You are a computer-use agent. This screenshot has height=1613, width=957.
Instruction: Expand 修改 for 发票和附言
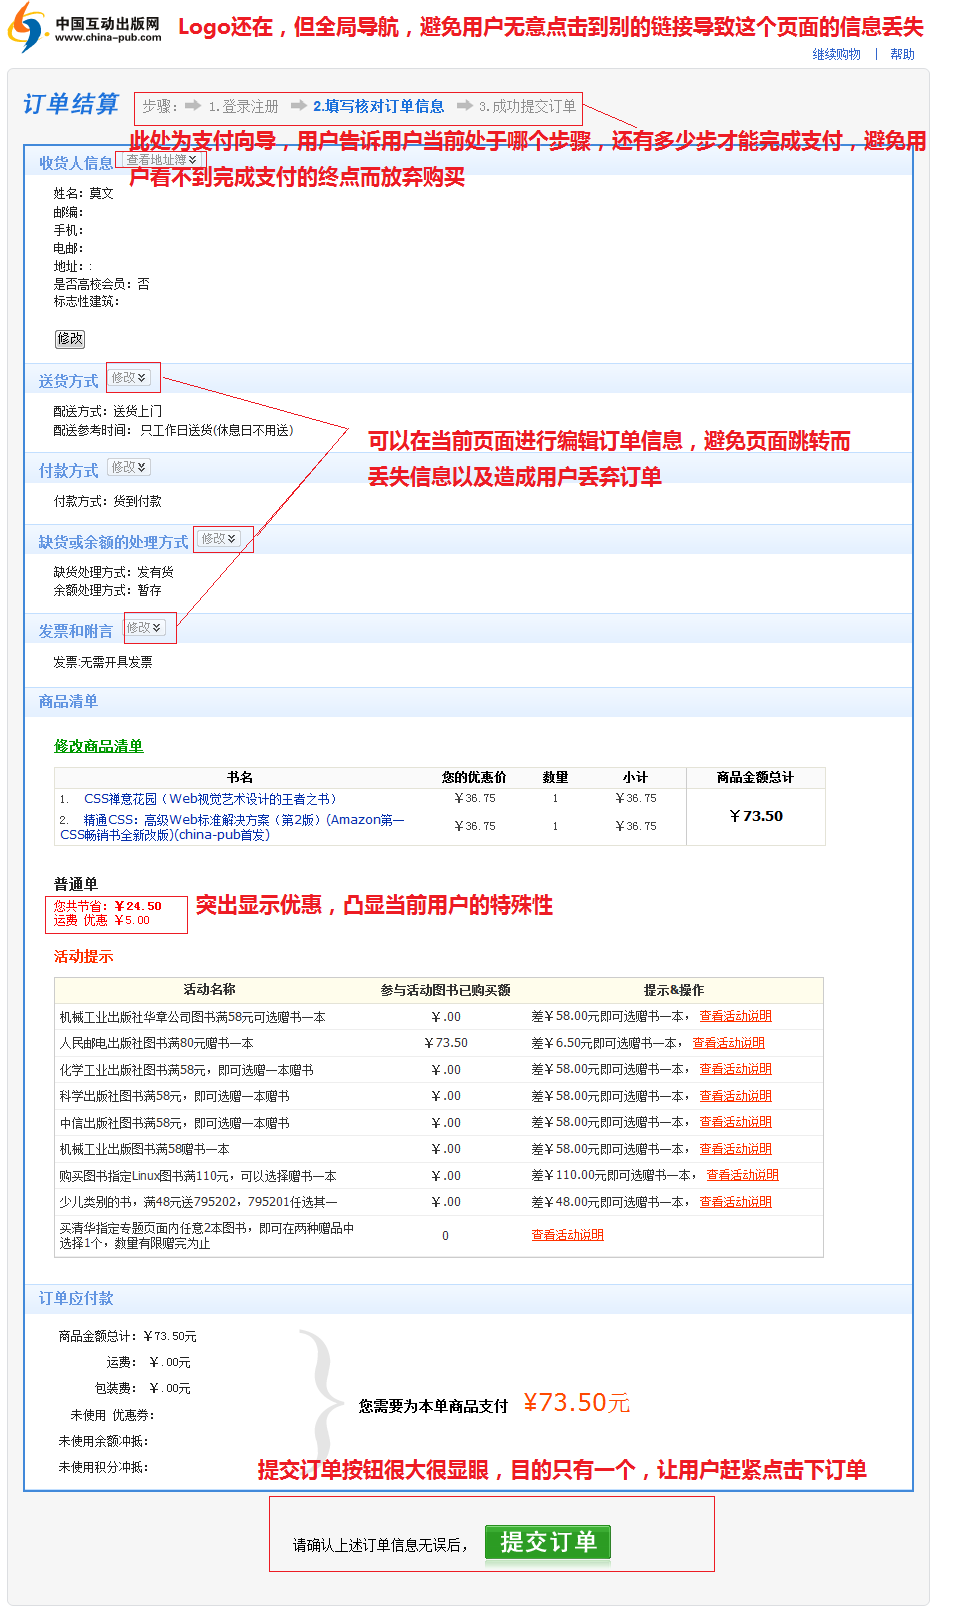144,628
